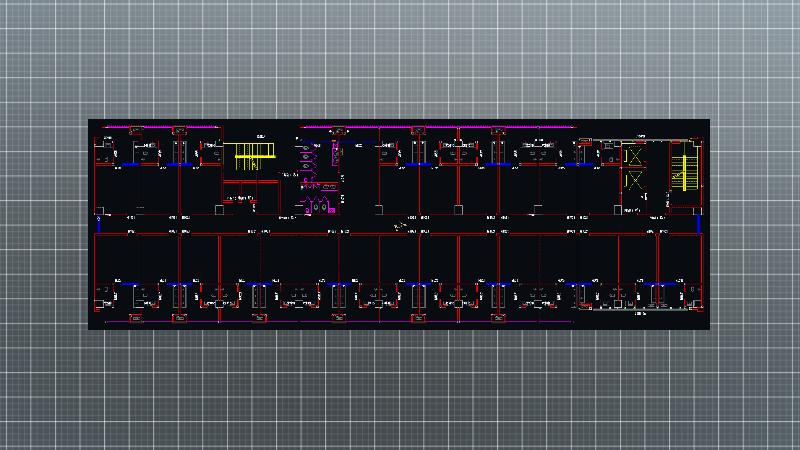Select the yellow staircase at far right
800x450 pixels.
tap(685, 170)
